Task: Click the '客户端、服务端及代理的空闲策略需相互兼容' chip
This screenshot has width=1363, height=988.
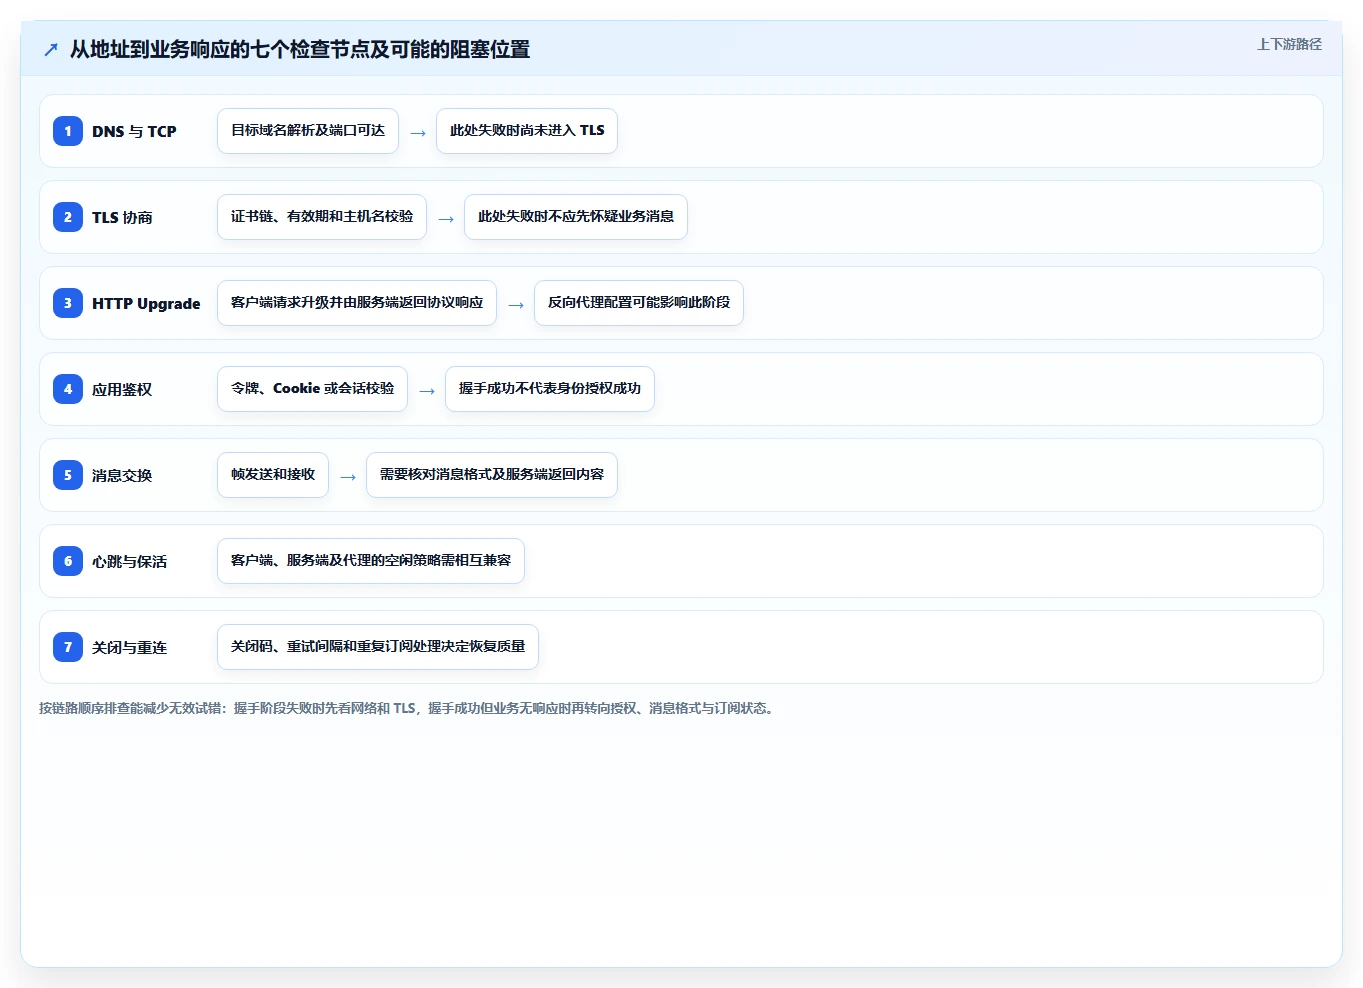Action: [371, 561]
